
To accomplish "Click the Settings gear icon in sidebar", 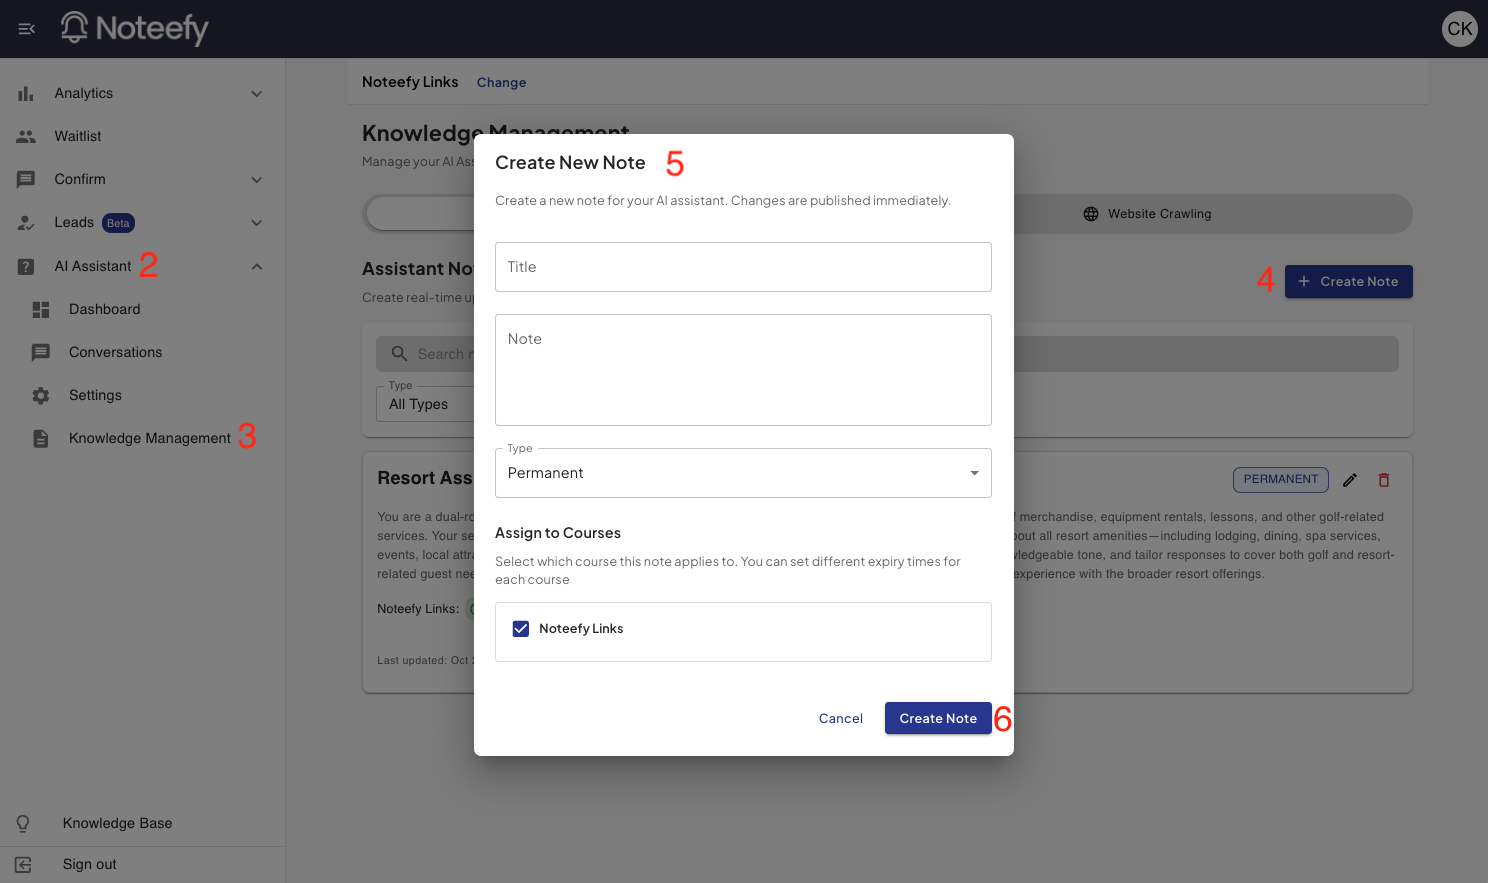I will coord(41,396).
